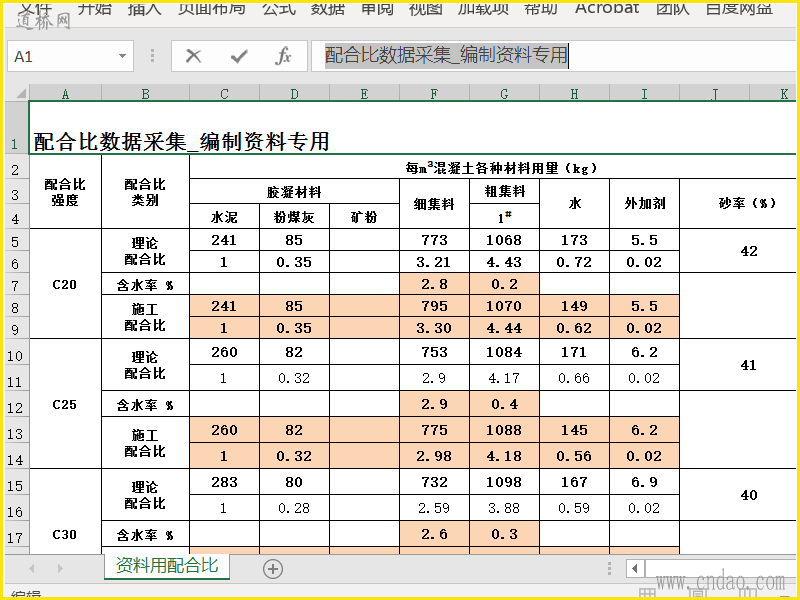Click coarse aggregate value 1068
Screen dimensions: 800x600
504,240
